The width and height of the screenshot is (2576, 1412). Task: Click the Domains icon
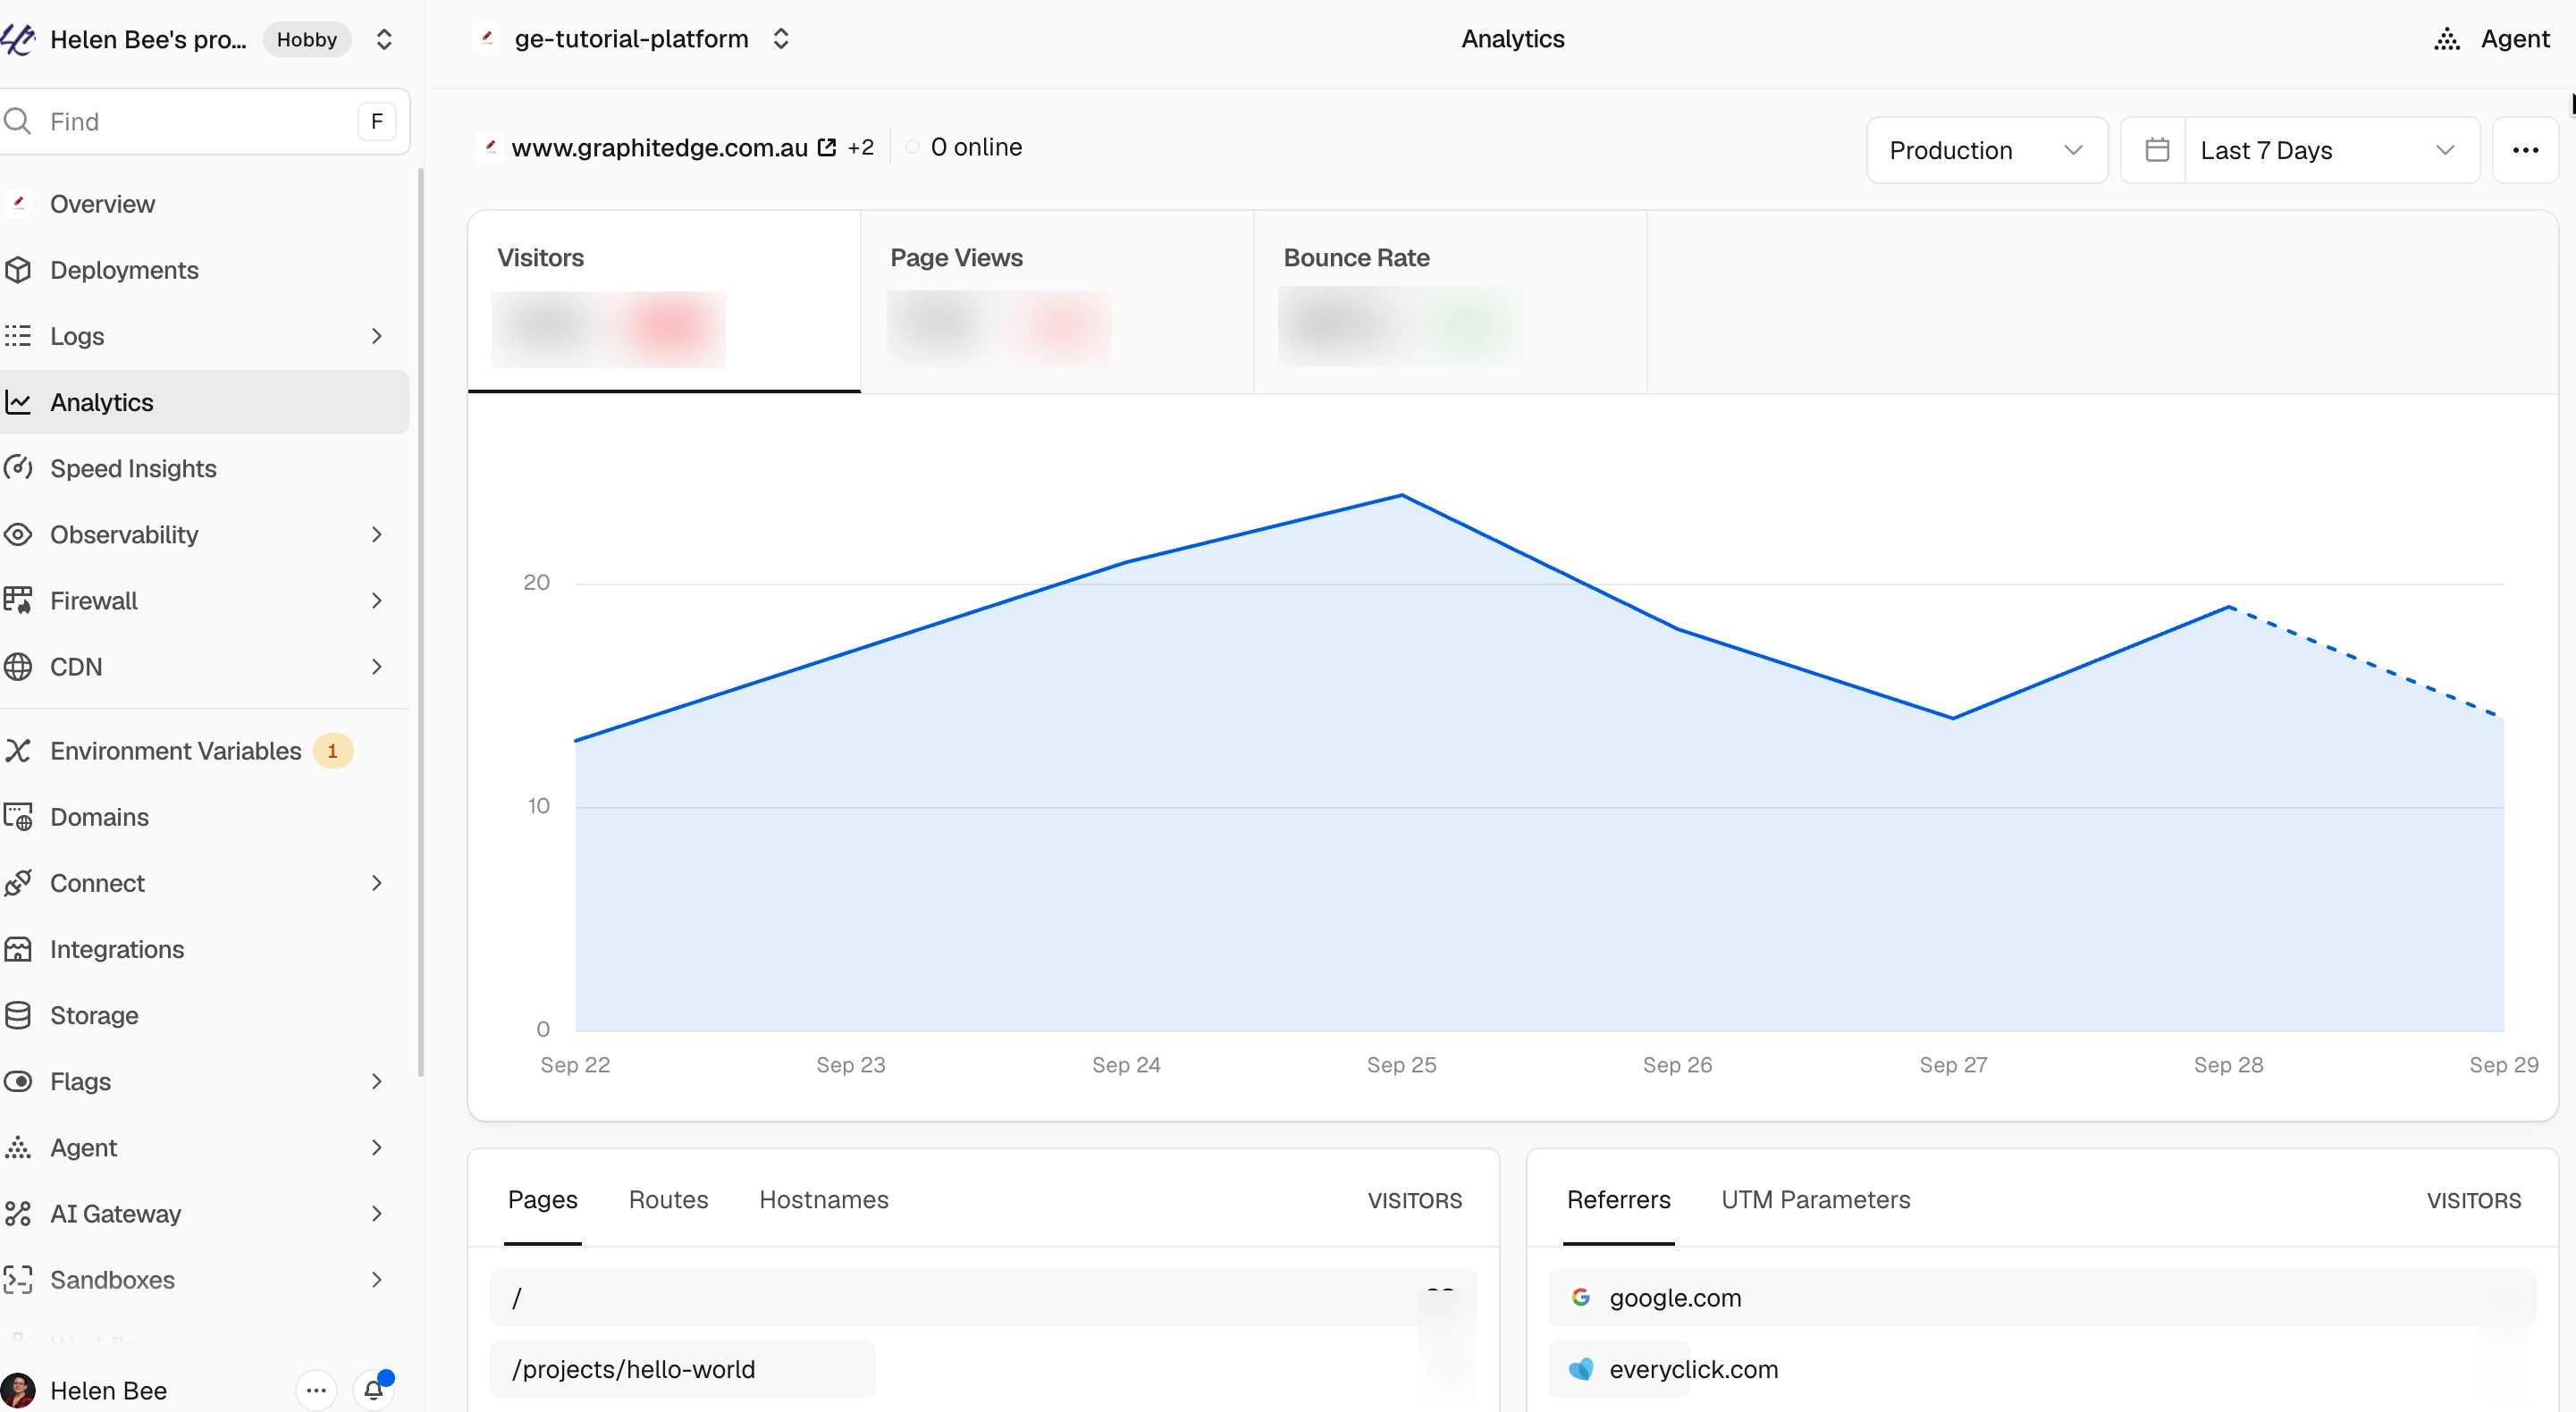tap(18, 817)
